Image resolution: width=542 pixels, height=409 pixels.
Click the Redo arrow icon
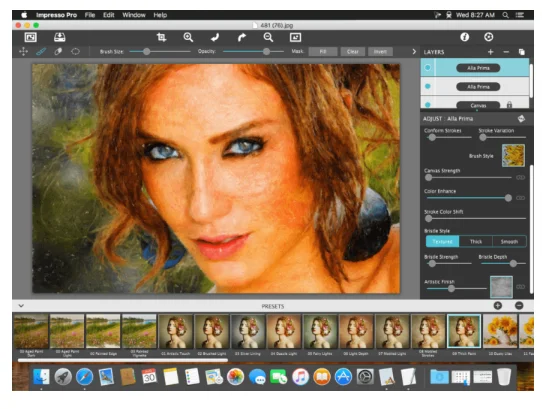point(242,37)
